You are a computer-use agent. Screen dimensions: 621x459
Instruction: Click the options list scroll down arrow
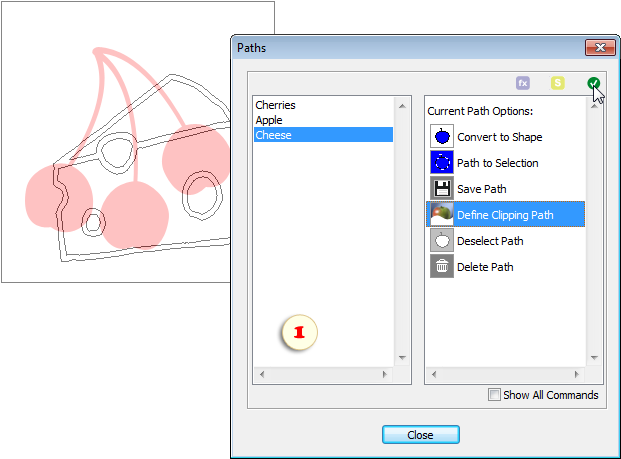click(x=594, y=358)
